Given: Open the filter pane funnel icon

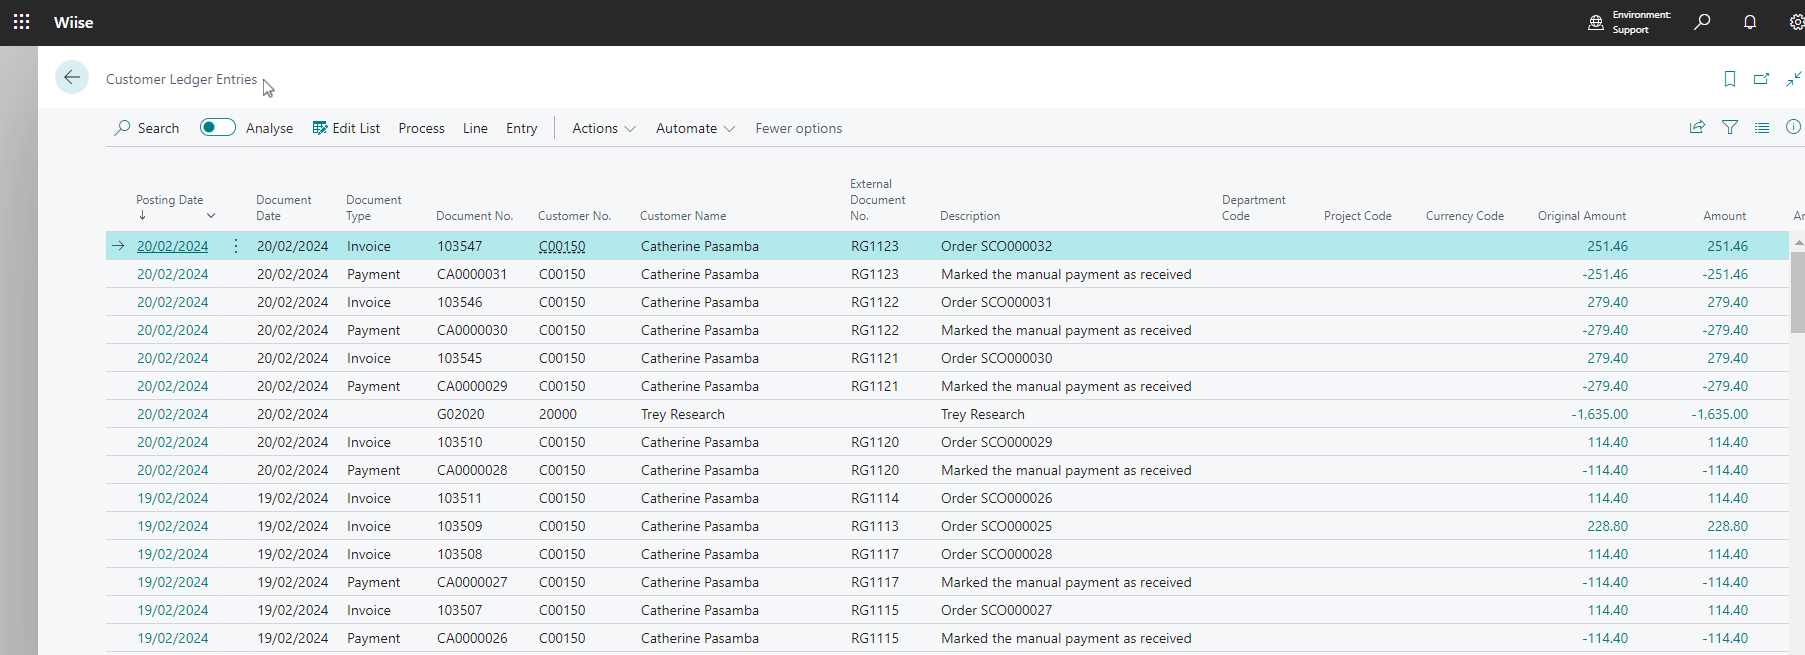Looking at the screenshot, I should click(x=1729, y=127).
